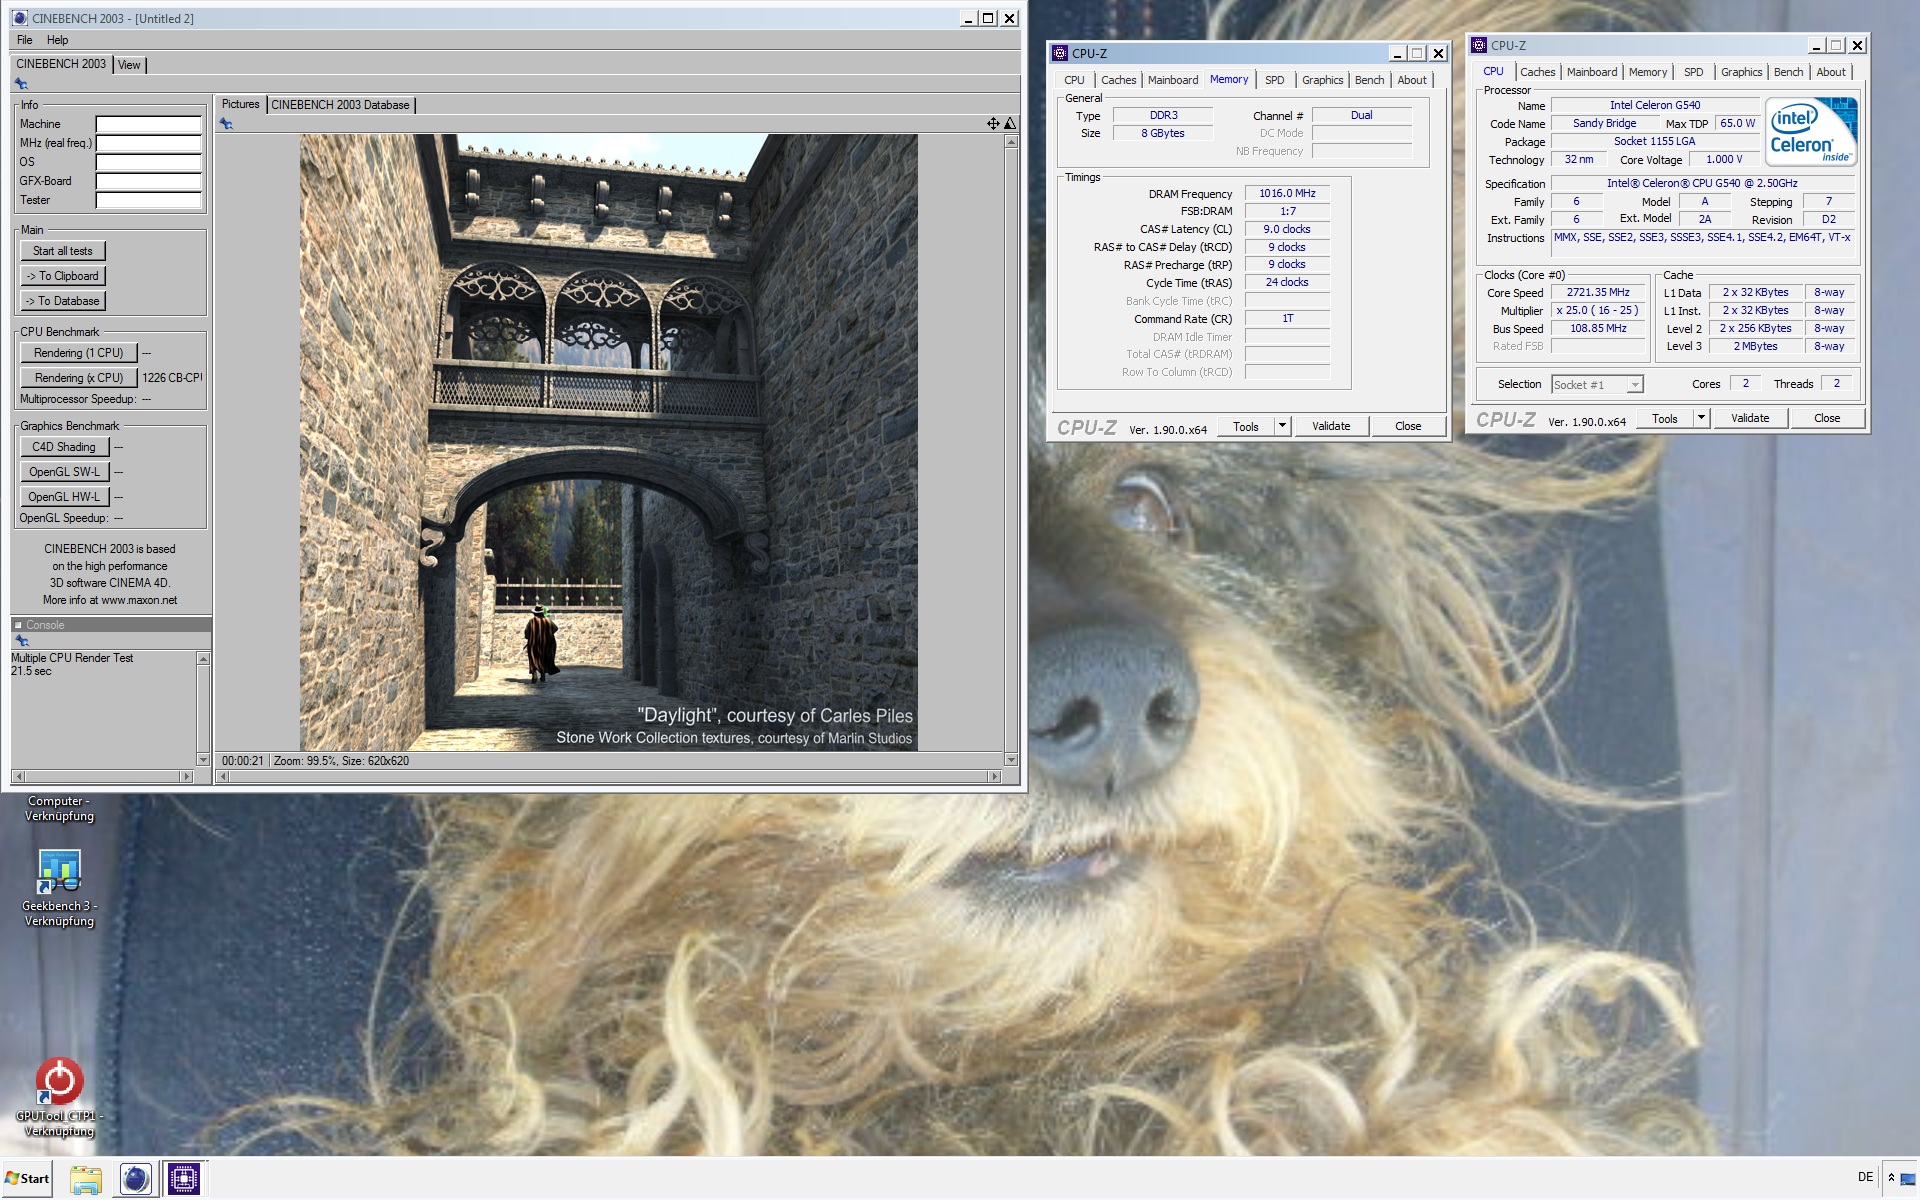Open Tools dropdown arrow in right CPU-Z
The height and width of the screenshot is (1200, 1920).
pyautogui.click(x=1701, y=418)
